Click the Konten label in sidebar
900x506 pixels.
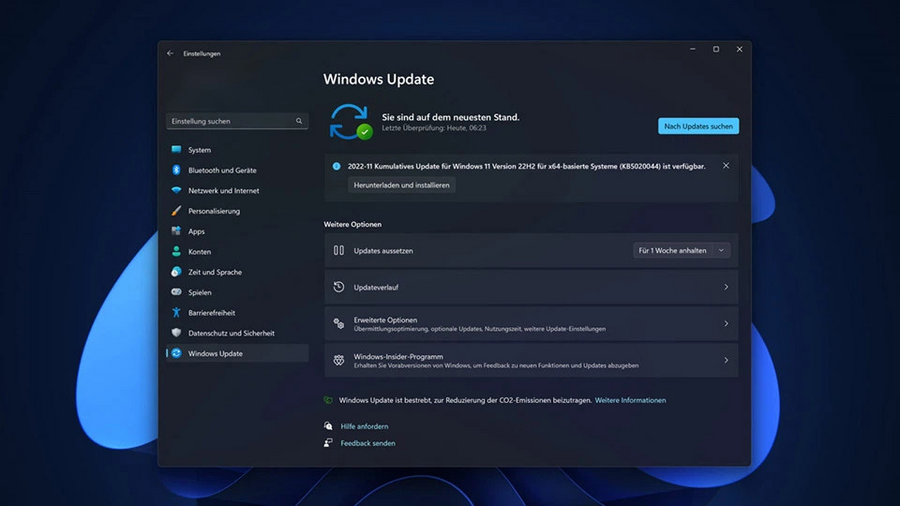coord(199,252)
